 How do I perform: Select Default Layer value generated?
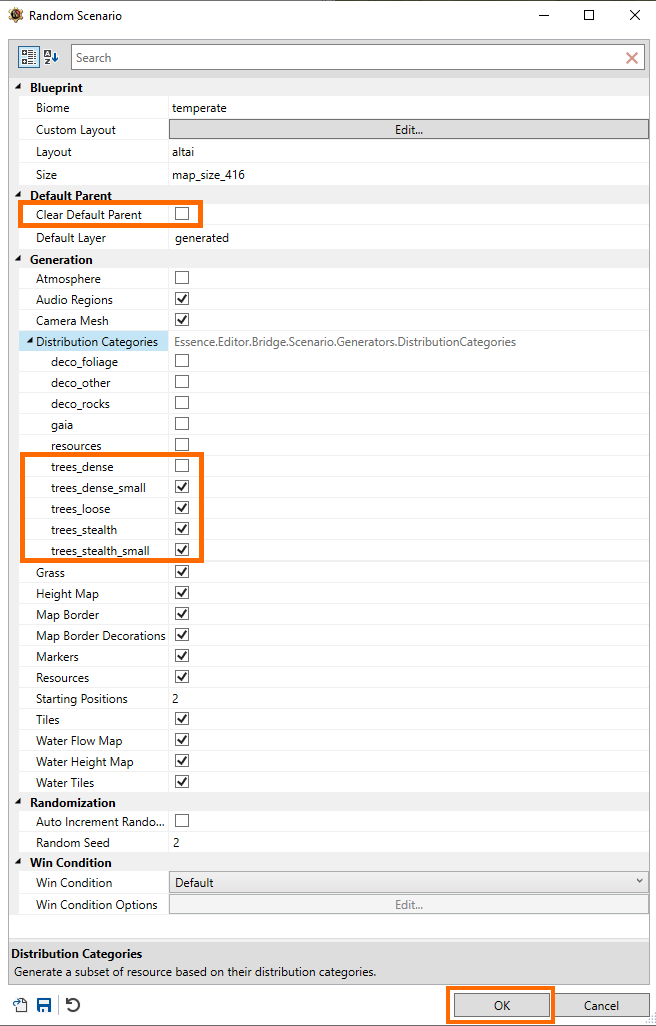point(201,238)
